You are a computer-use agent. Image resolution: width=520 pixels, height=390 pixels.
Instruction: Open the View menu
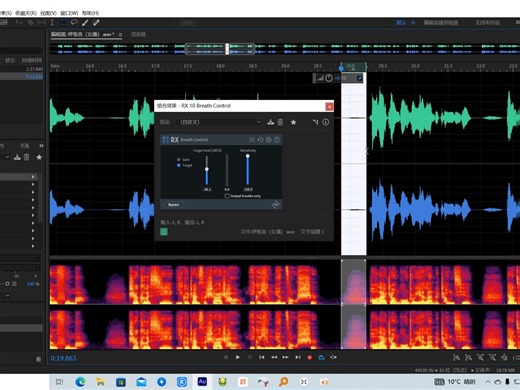tap(48, 13)
